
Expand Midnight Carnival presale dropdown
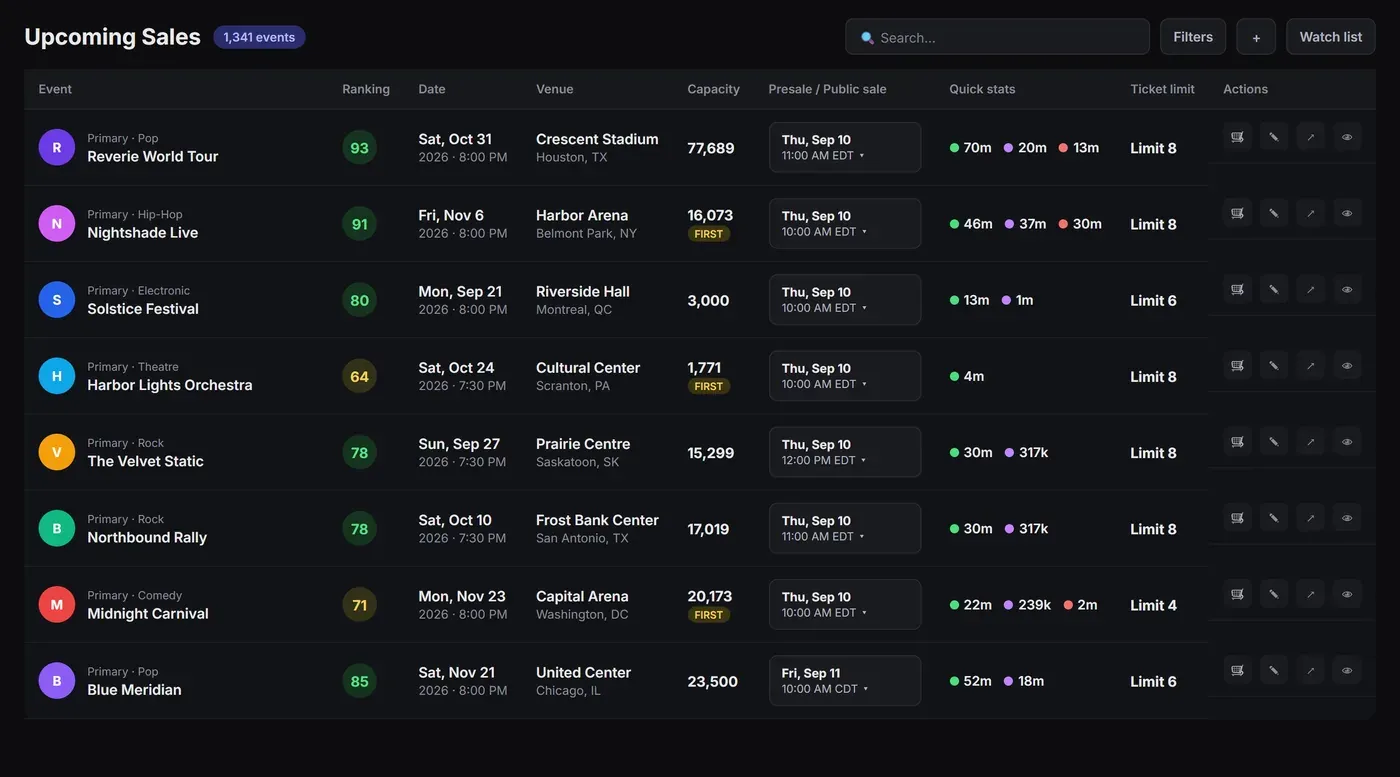(x=845, y=604)
